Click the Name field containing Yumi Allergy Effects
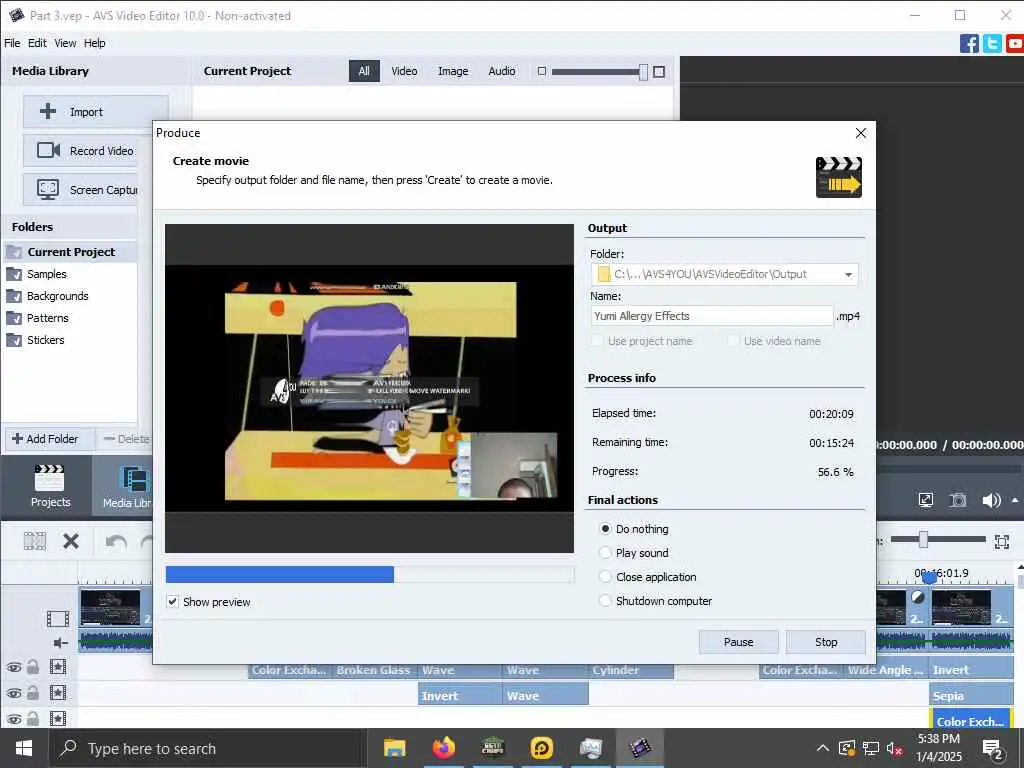This screenshot has height=768, width=1024. point(712,316)
